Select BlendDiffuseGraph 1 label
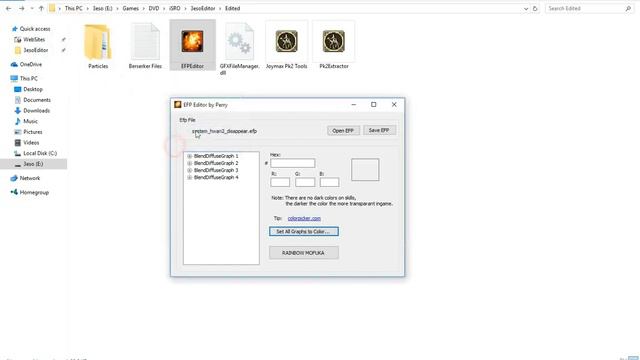The width and height of the screenshot is (640, 360). [x=216, y=156]
